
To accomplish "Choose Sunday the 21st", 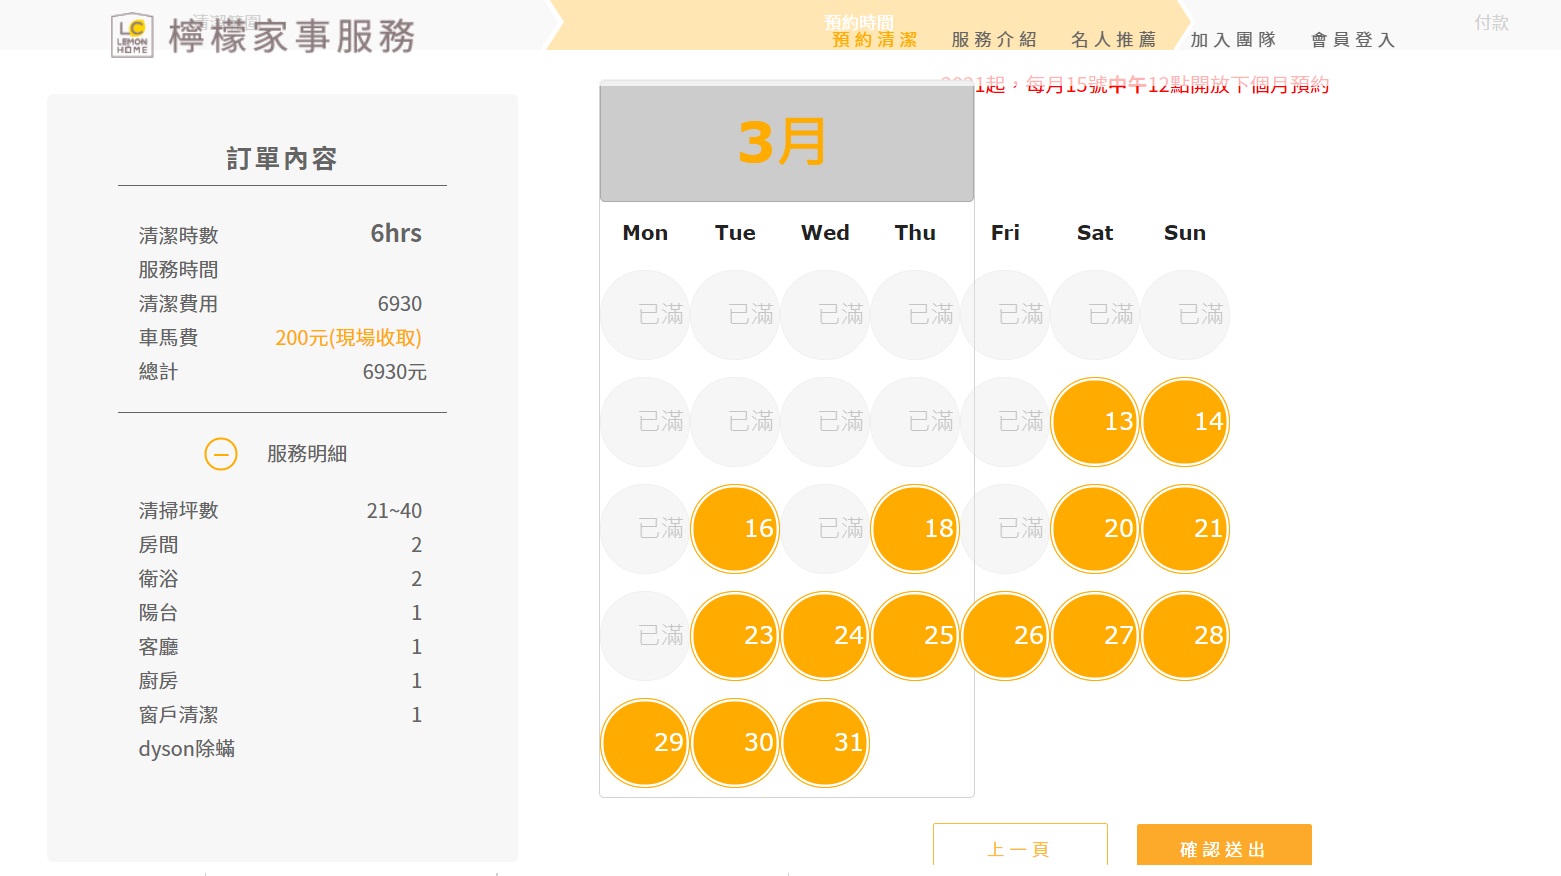I will pyautogui.click(x=1185, y=529).
